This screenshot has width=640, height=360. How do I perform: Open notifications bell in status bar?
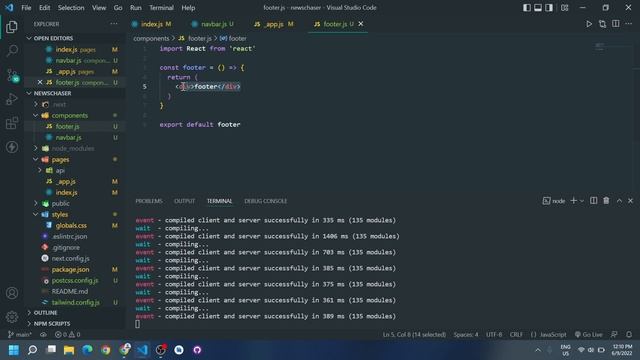[629, 335]
